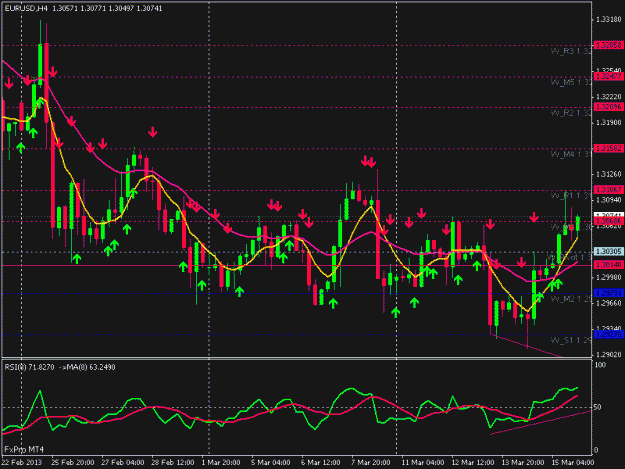
Task: Click the red 1.32096 price tag
Action: coord(609,107)
